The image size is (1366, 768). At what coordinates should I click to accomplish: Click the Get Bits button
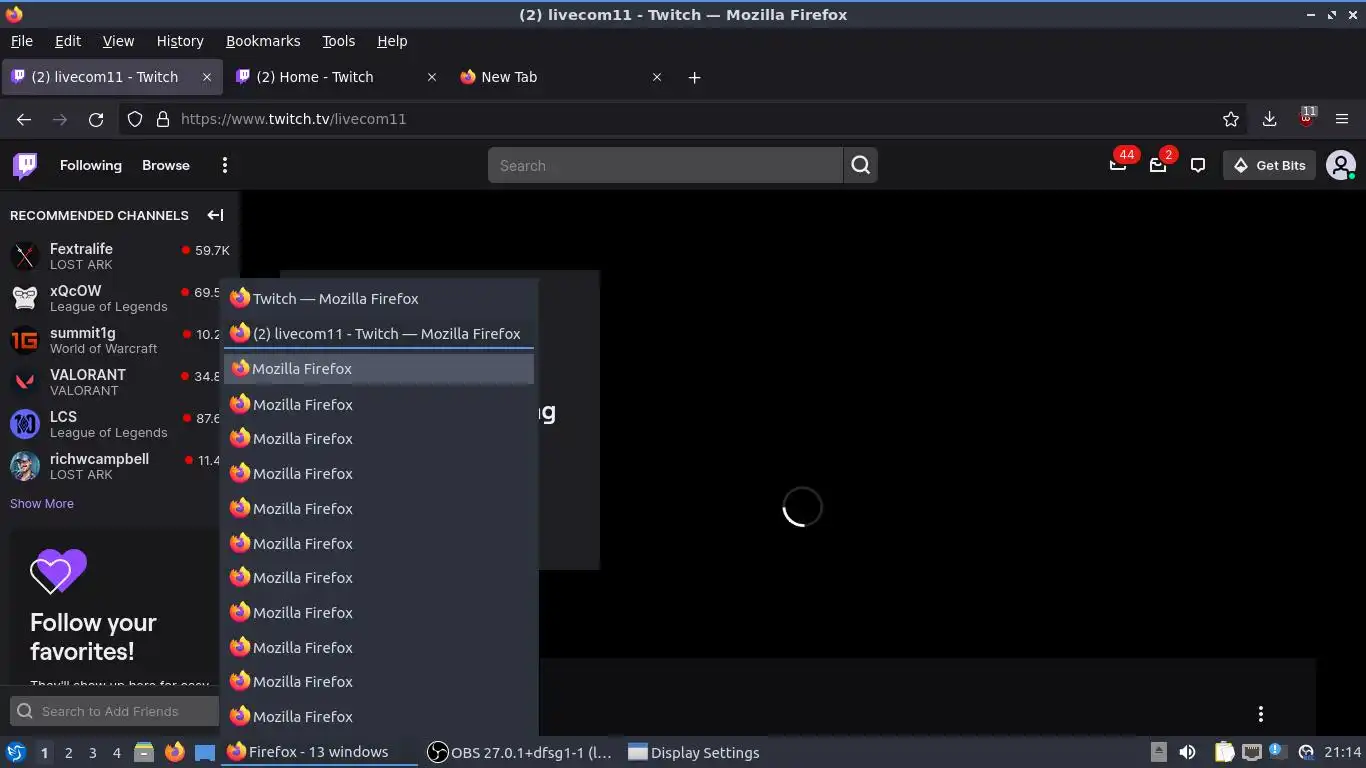pos(1269,165)
